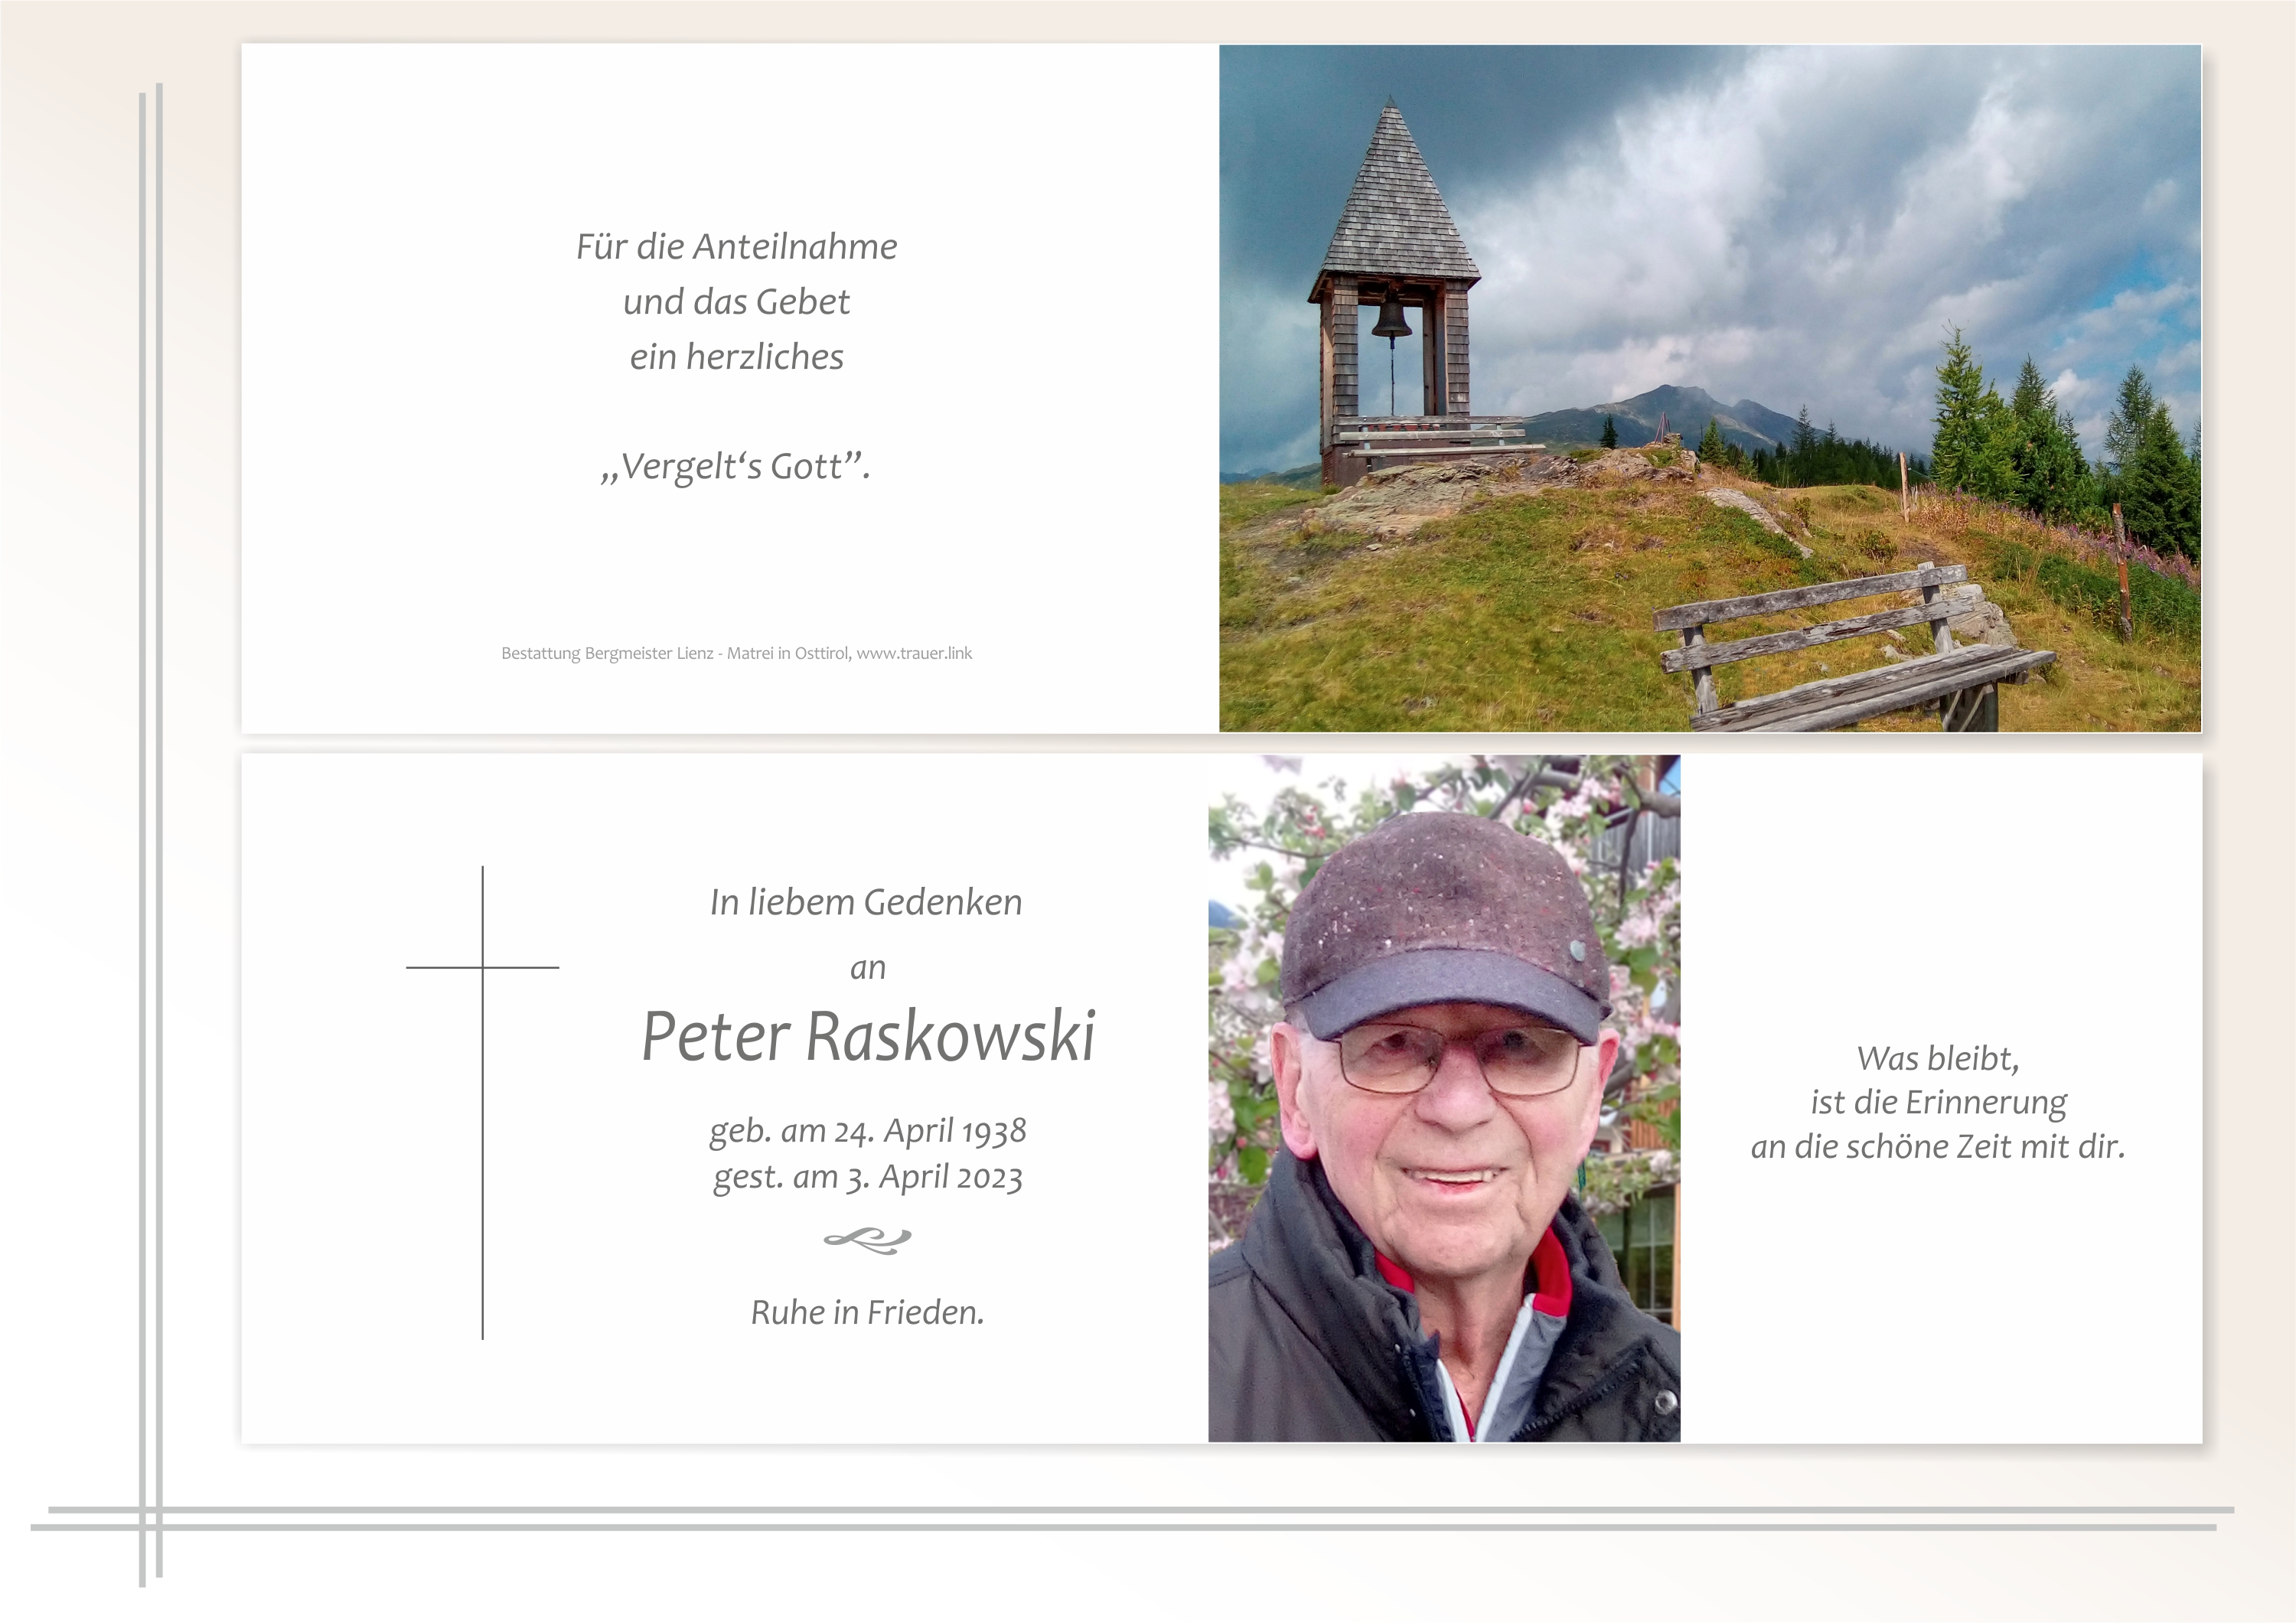The height and width of the screenshot is (1623, 2296).
Task: Click the line 'Was bleibt,'
Action: (x=1938, y=1059)
